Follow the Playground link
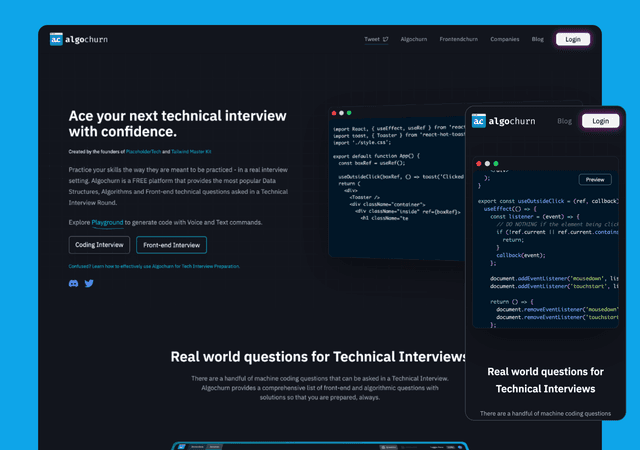Image resolution: width=640 pixels, height=450 pixels. pyautogui.click(x=108, y=222)
